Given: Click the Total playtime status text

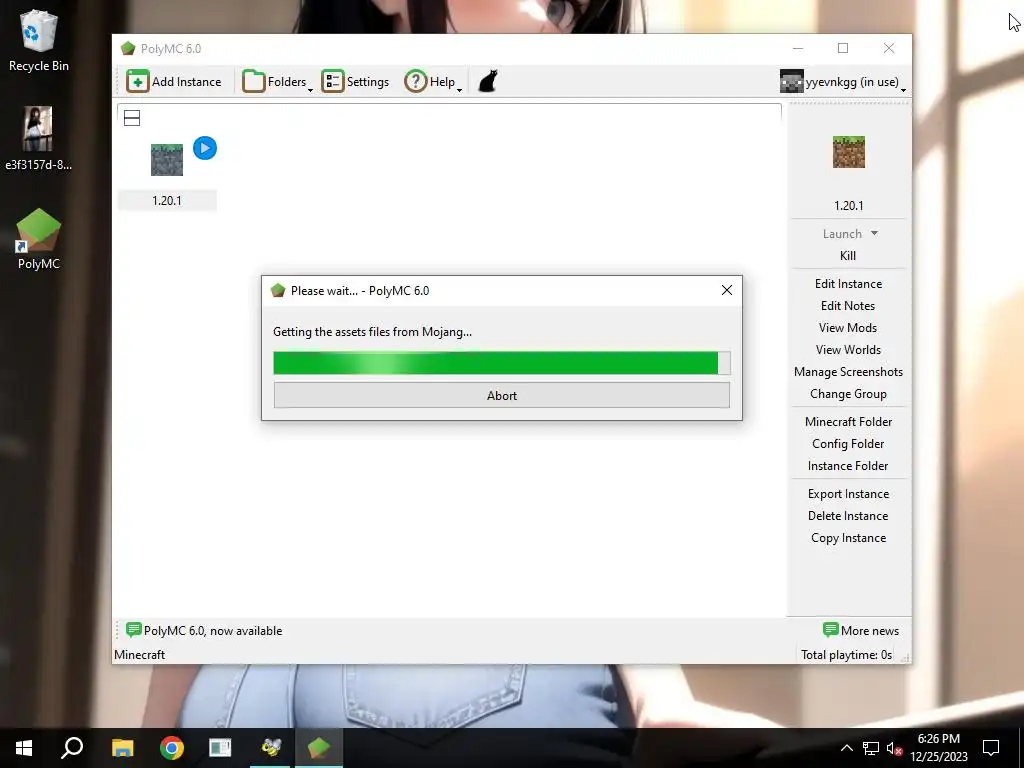Looking at the screenshot, I should click(846, 655).
